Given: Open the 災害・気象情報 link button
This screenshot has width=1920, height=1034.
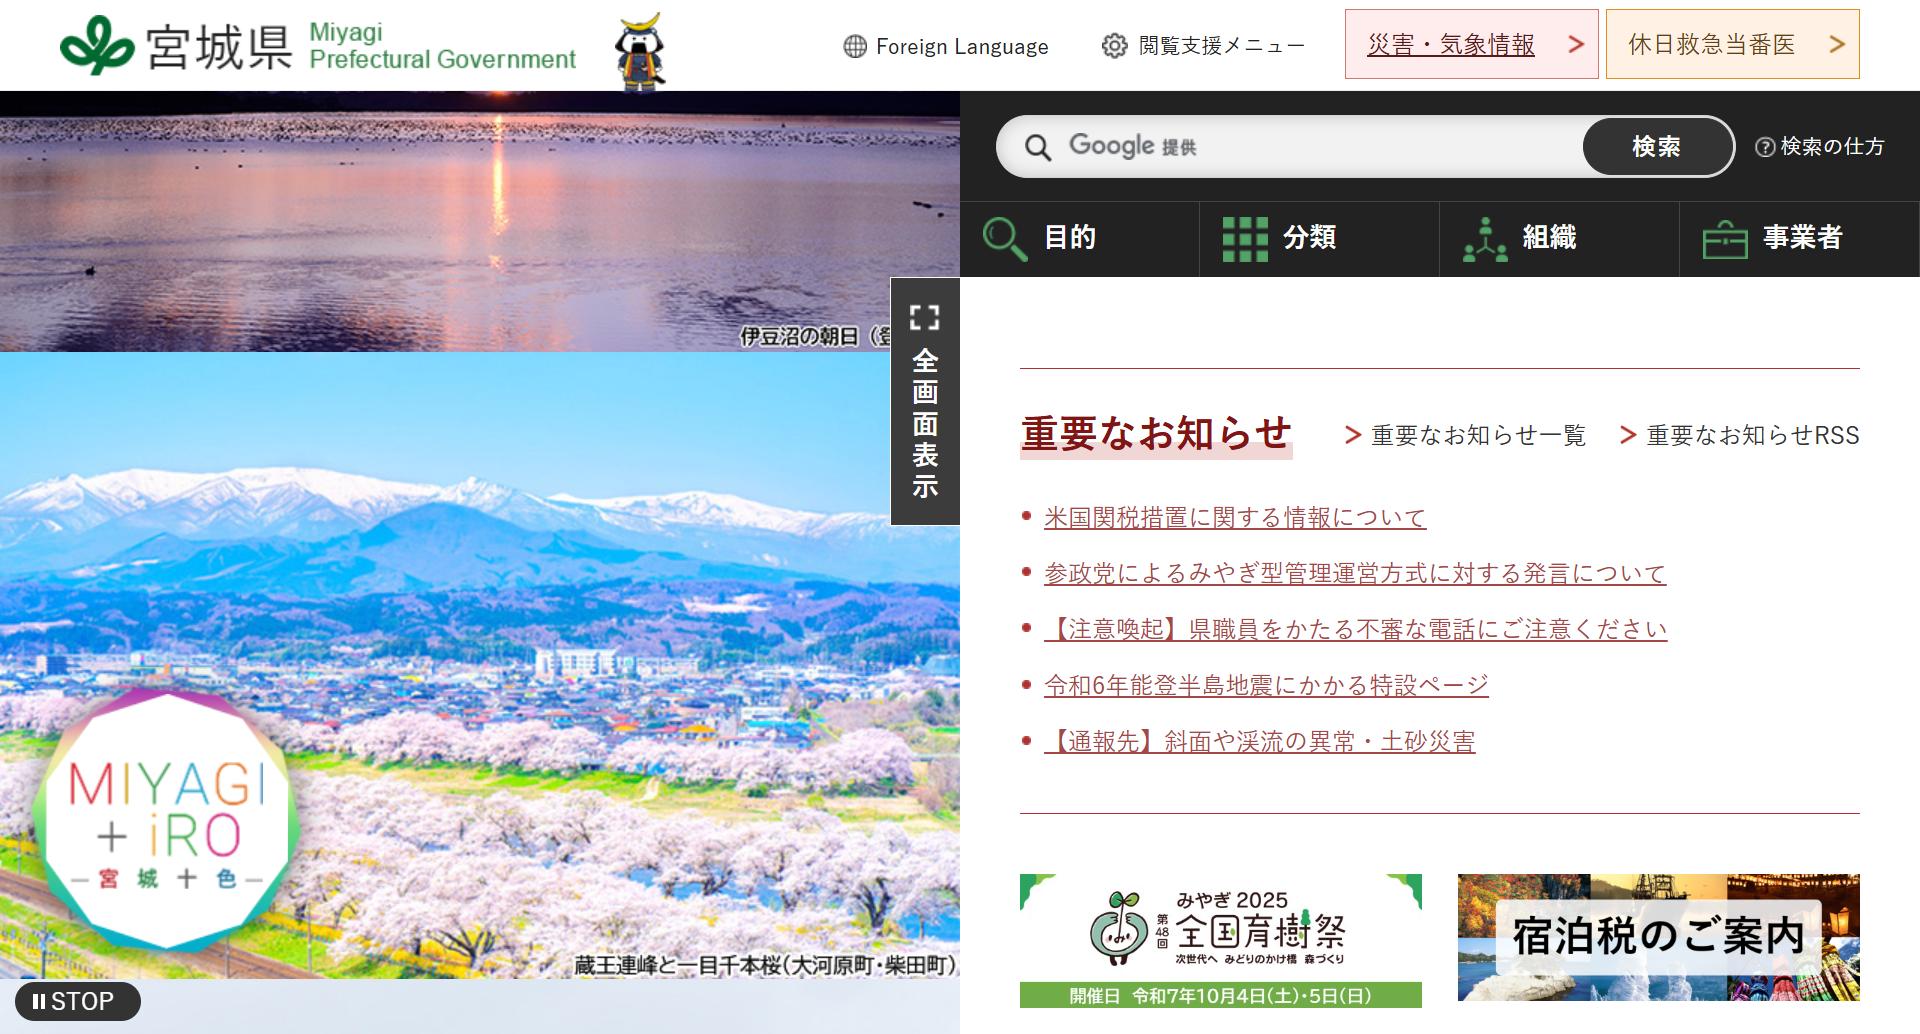Looking at the screenshot, I should [x=1471, y=45].
